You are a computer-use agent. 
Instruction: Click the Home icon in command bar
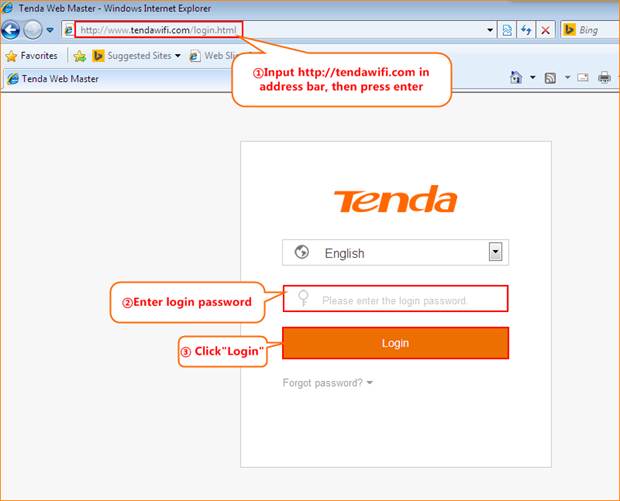(516, 78)
